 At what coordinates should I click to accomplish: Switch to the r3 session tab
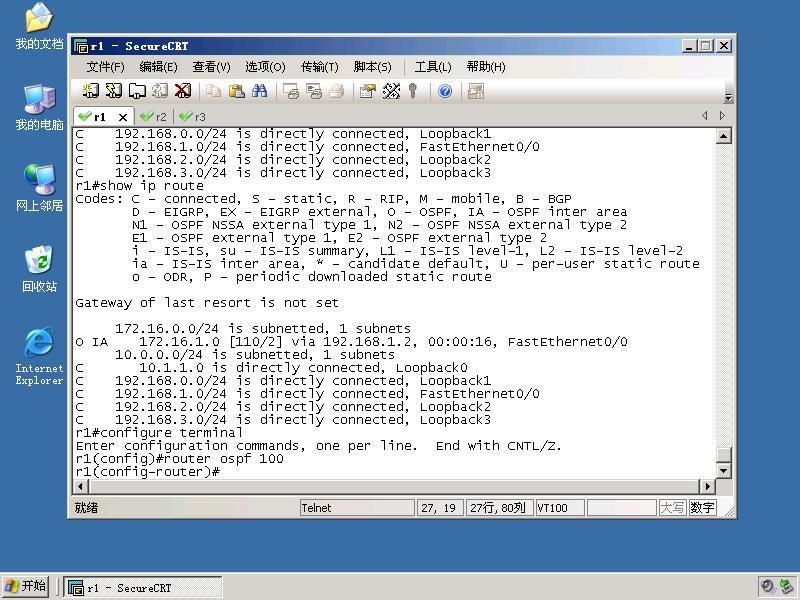click(193, 117)
